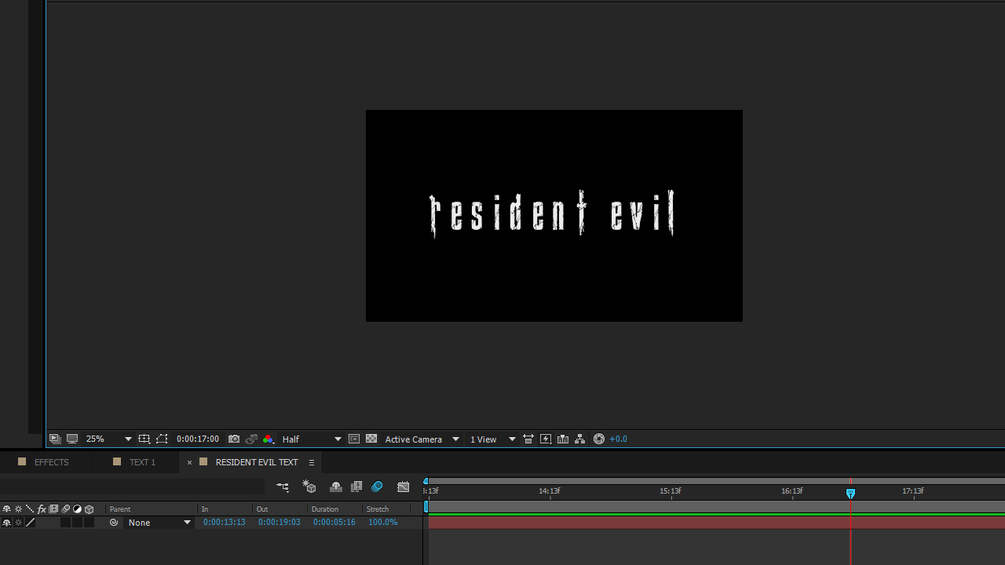The image size is (1005, 565).
Task: Click the Adjustment Layer column header
Action: click(78, 509)
